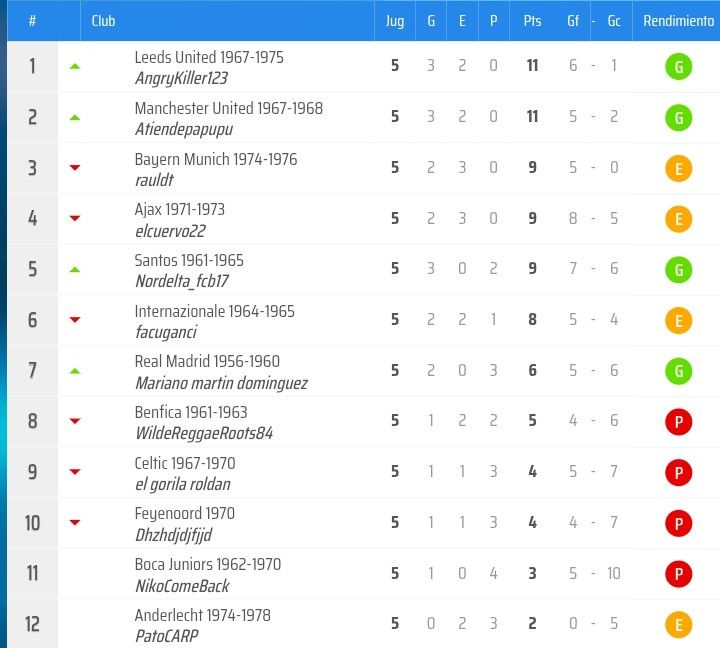This screenshot has height=648, width=720.
Task: Click green G badge for Leeds United
Action: 678,67
